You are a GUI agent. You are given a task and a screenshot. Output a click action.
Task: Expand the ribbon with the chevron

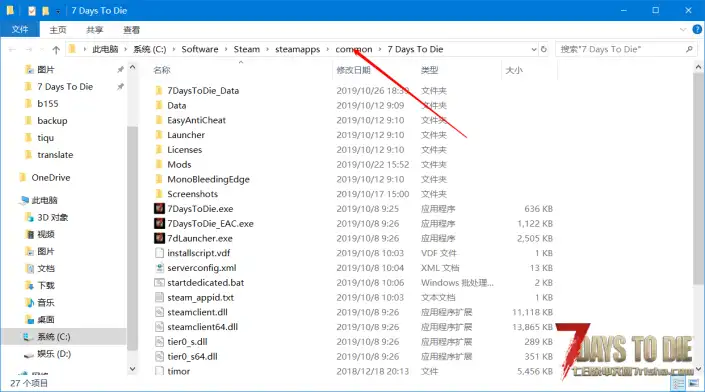tap(683, 30)
